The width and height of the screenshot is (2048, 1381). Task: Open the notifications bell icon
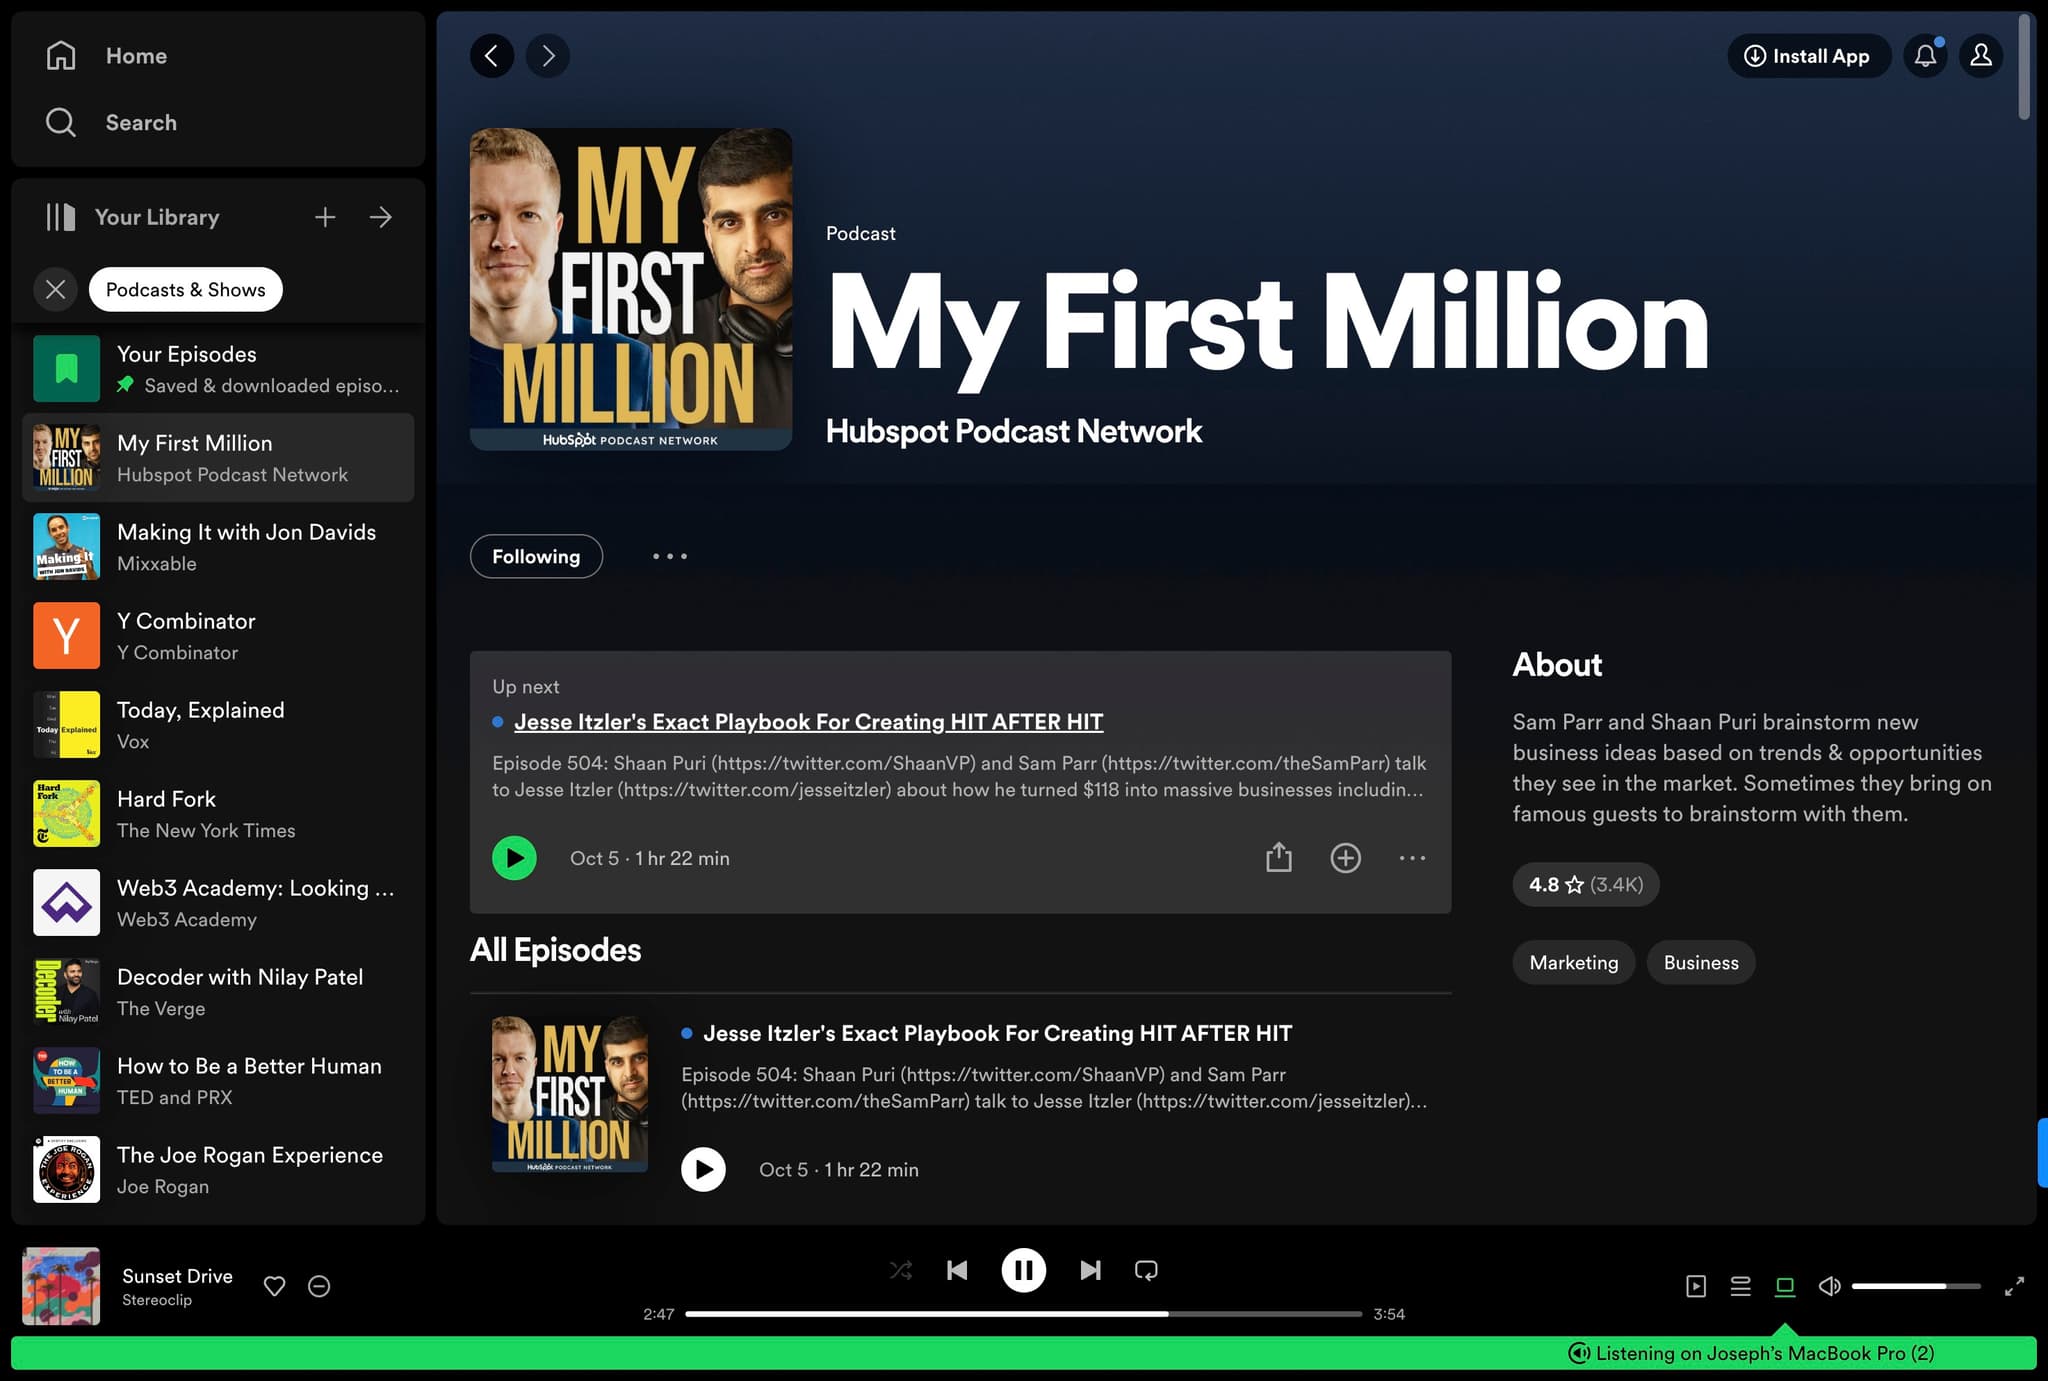click(x=1925, y=56)
